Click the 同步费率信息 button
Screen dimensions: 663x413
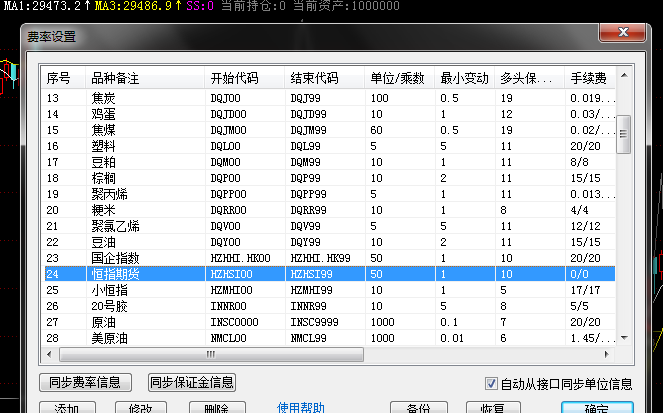pos(85,383)
